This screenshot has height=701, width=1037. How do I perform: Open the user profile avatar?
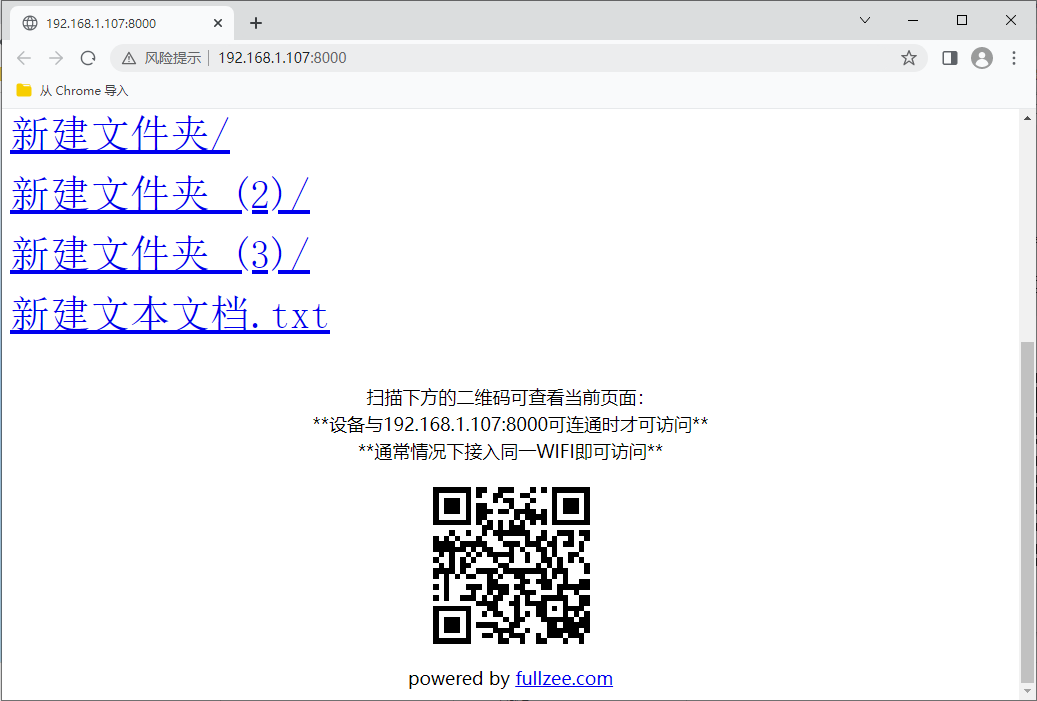(x=982, y=58)
